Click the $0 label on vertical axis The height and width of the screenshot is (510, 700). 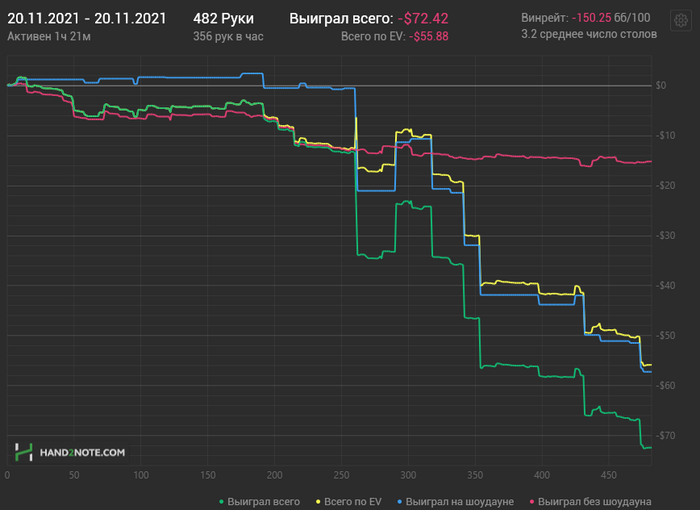click(x=661, y=85)
